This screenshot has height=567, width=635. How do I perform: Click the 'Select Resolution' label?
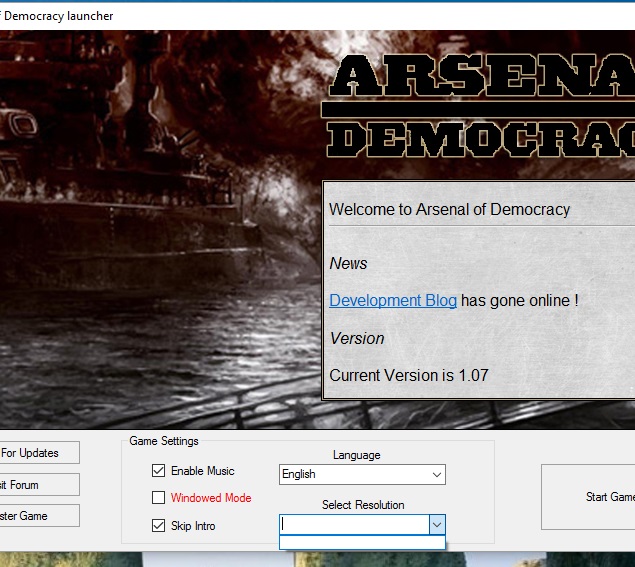363,505
